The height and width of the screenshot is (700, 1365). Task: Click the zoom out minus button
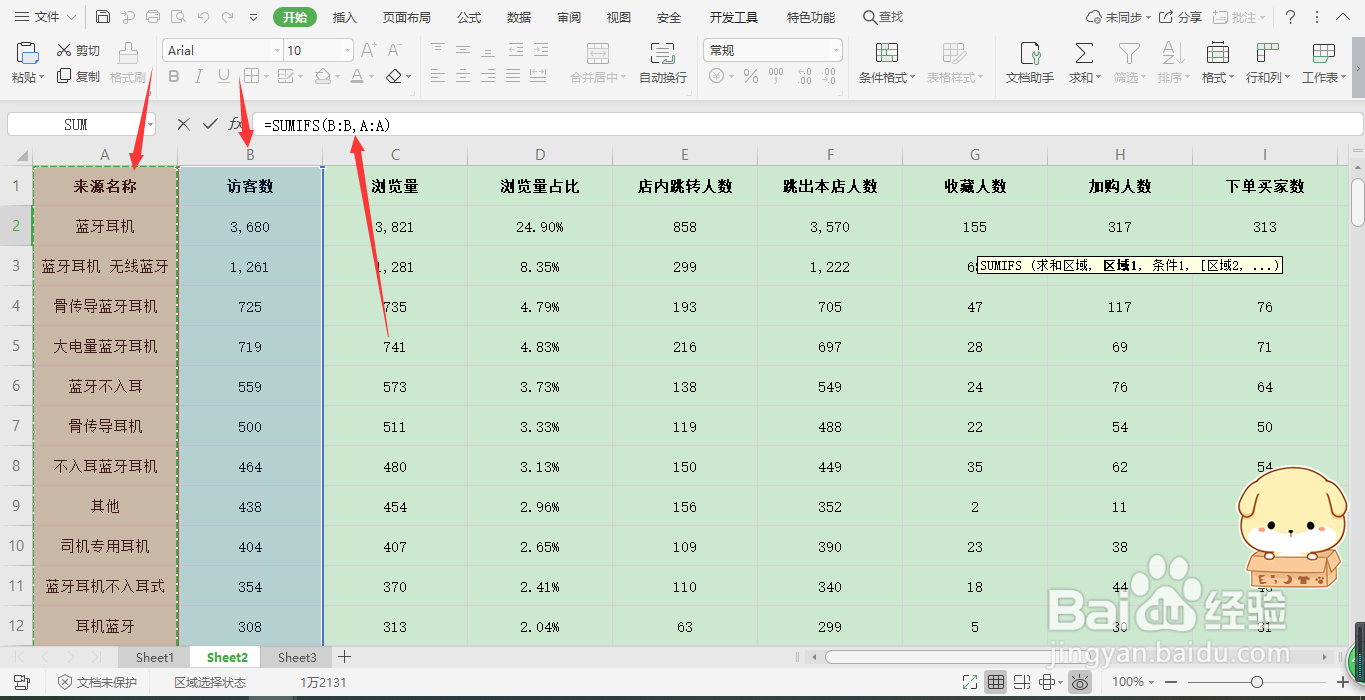1171,681
